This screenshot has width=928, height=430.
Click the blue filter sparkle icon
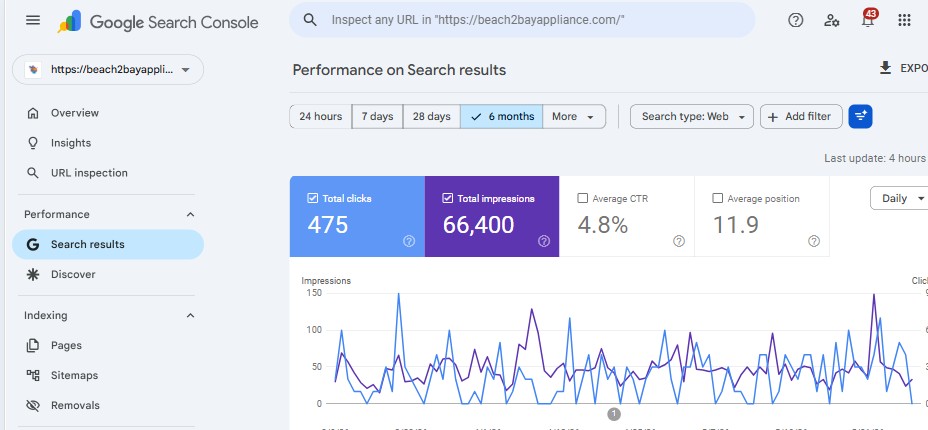pyautogui.click(x=861, y=117)
